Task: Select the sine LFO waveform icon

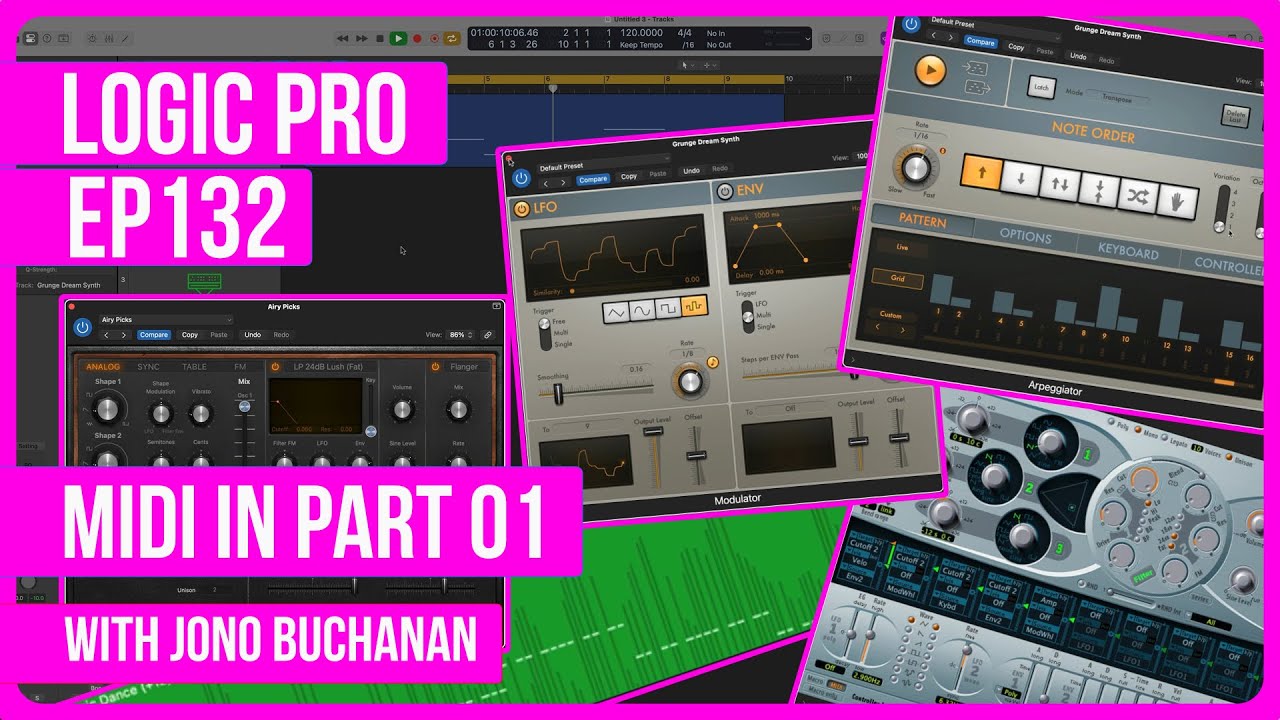Action: pyautogui.click(x=642, y=309)
